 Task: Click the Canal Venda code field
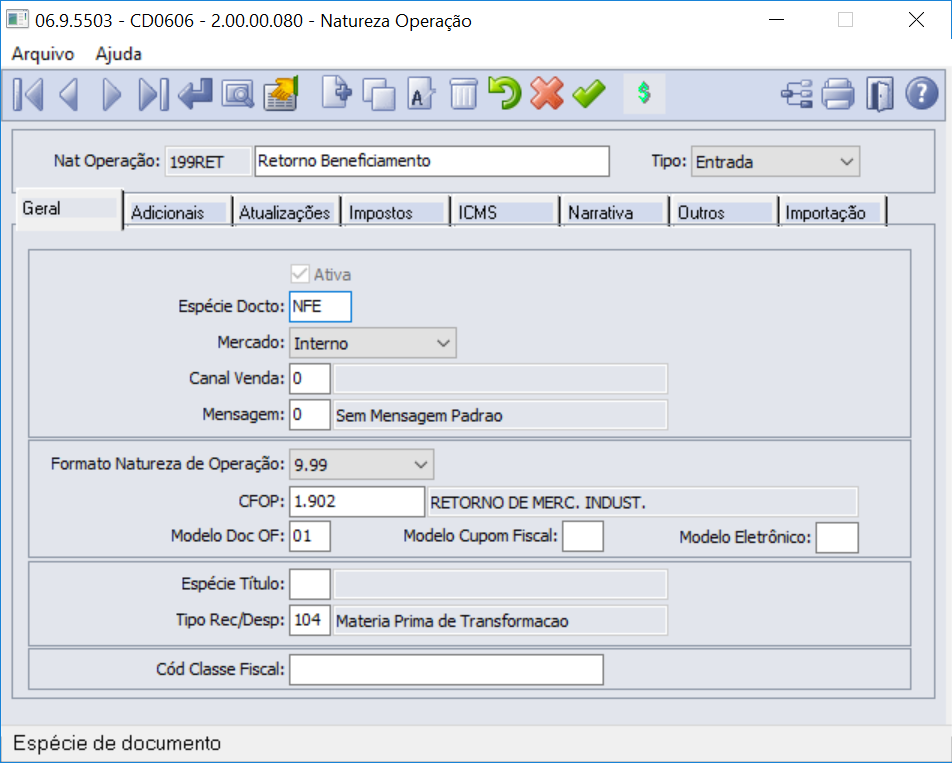pos(310,379)
